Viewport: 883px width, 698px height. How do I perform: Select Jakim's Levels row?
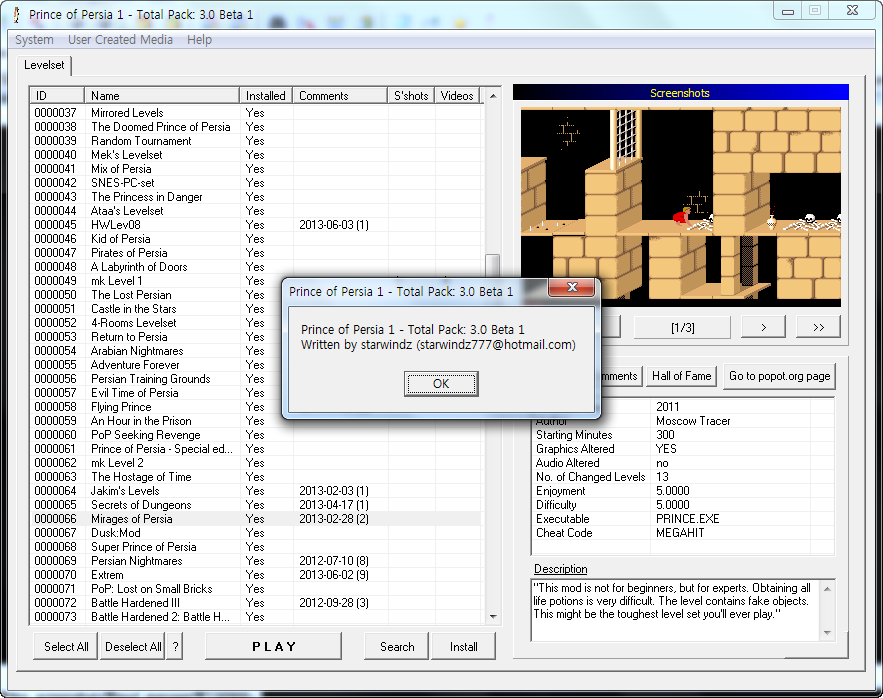(x=256, y=491)
